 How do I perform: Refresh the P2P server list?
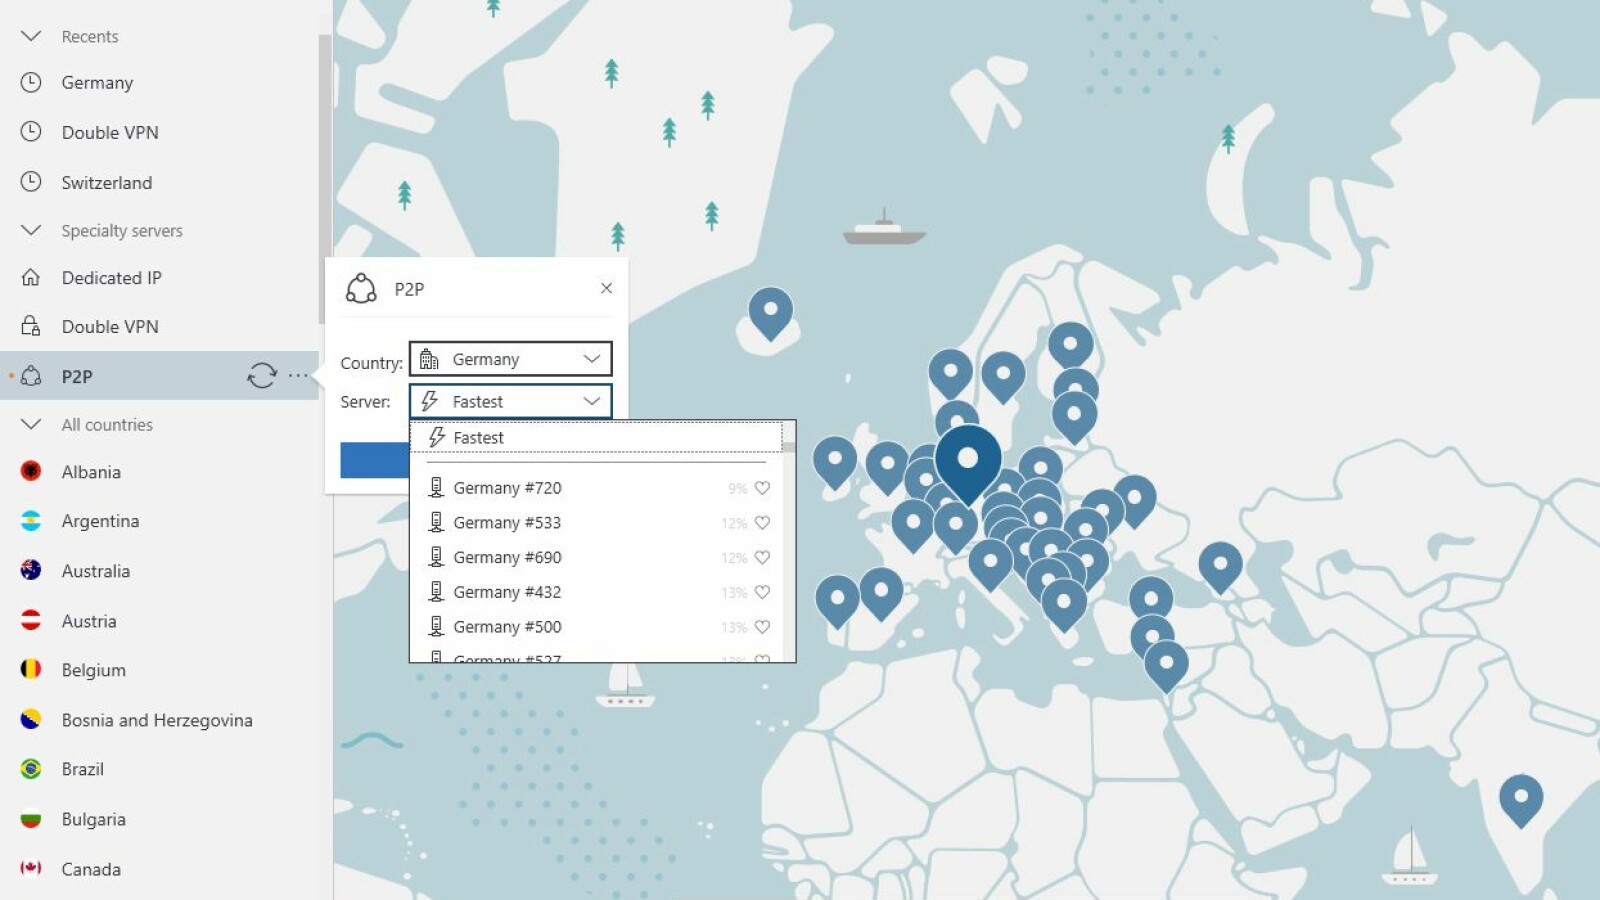coord(262,375)
